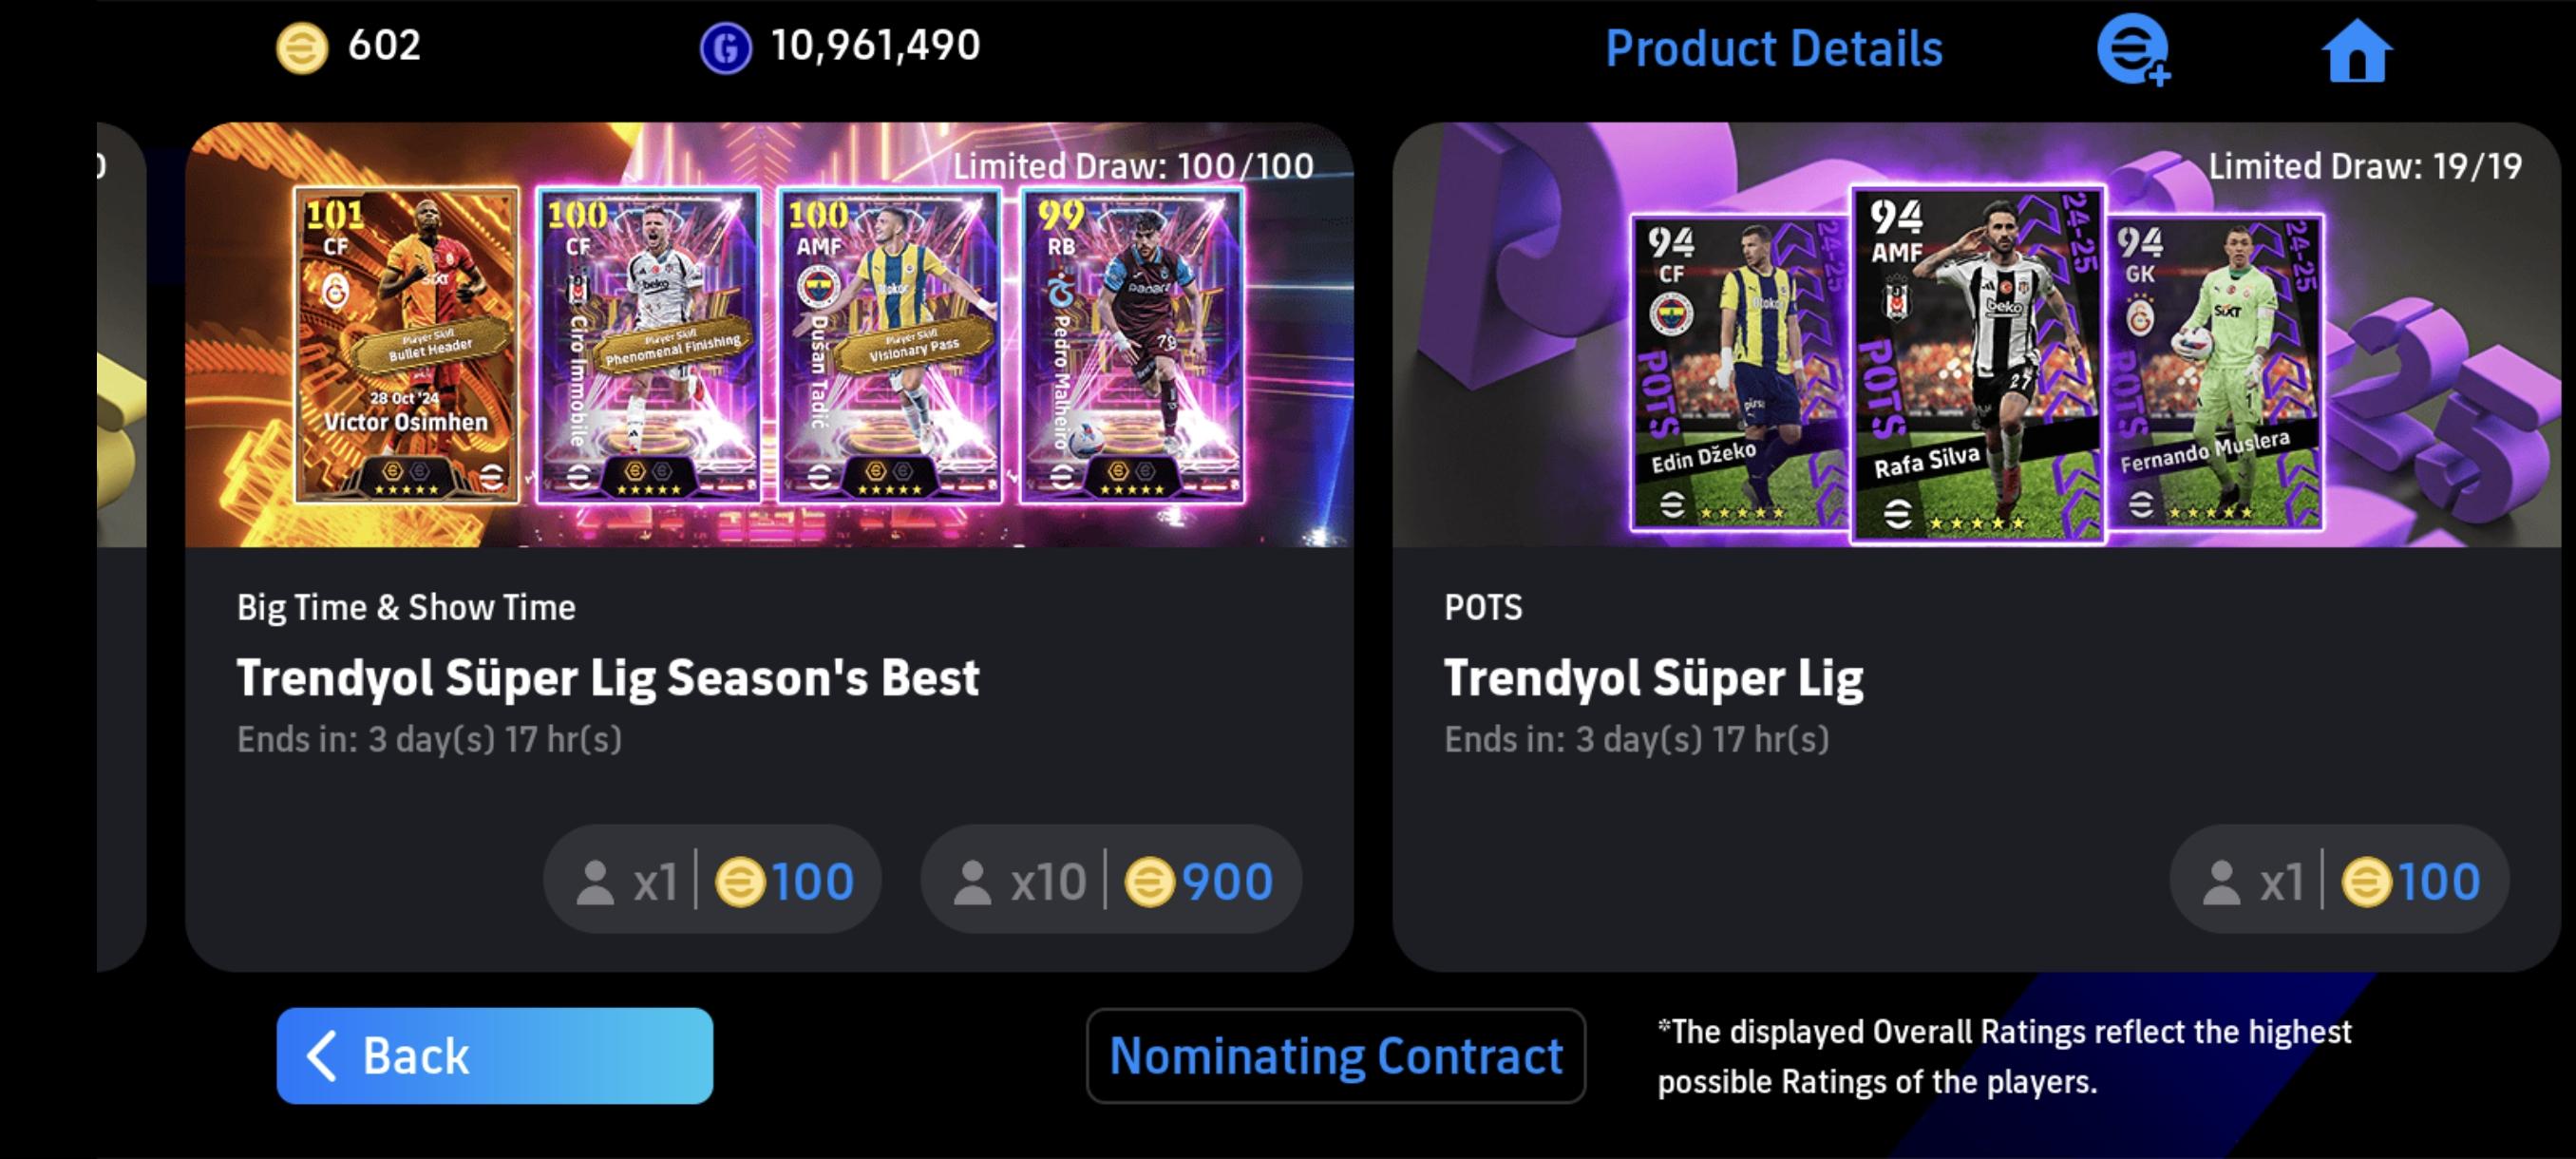The width and height of the screenshot is (2576, 1159).
Task: Select the Victor Osimhen card
Action: coord(407,344)
